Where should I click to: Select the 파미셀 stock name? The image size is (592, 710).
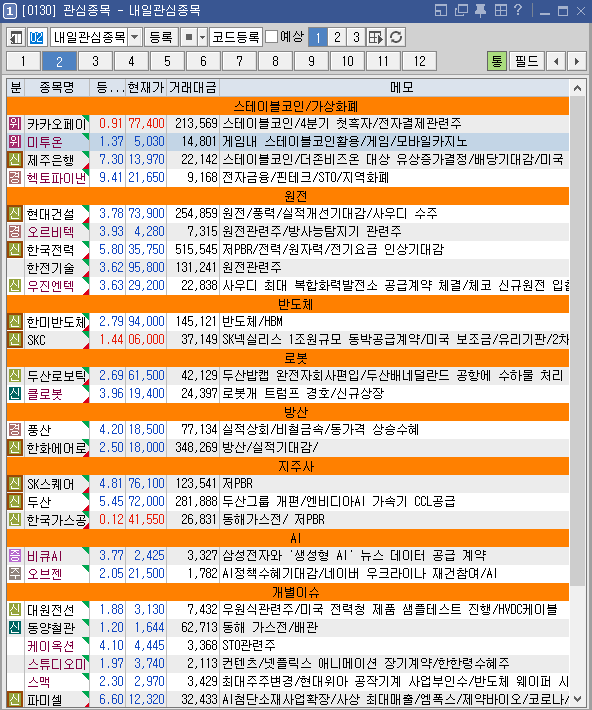[44, 700]
